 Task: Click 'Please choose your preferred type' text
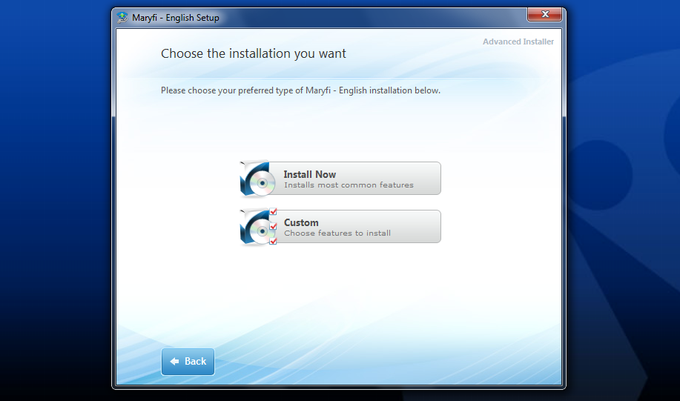pos(301,91)
